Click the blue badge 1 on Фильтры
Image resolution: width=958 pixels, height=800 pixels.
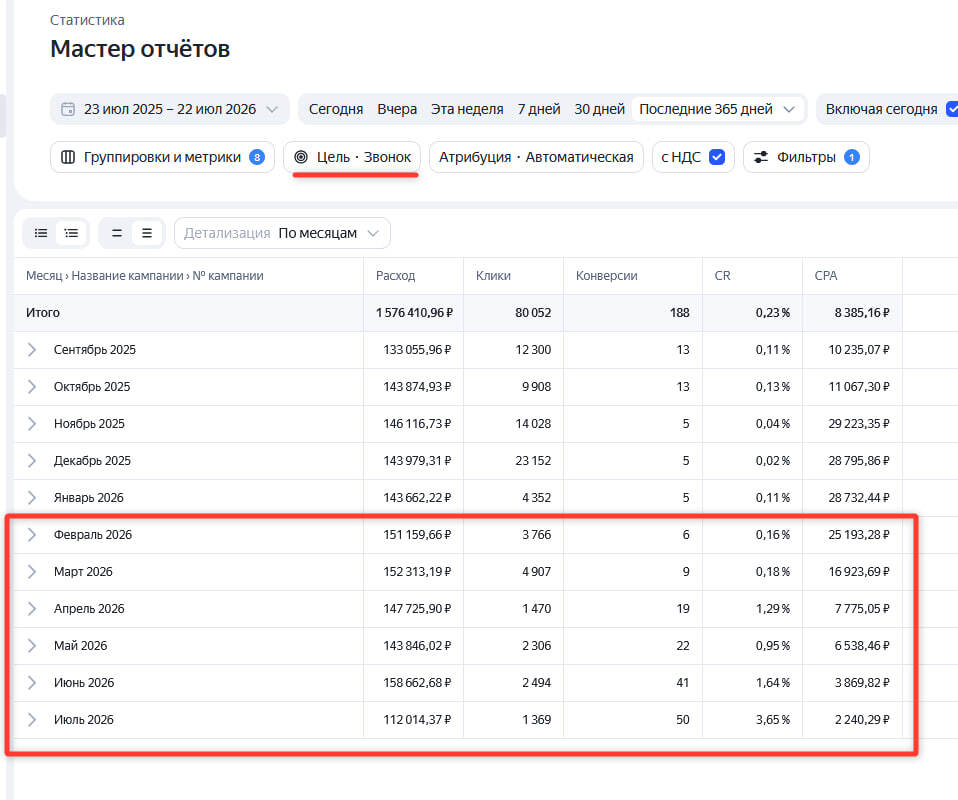tap(852, 157)
